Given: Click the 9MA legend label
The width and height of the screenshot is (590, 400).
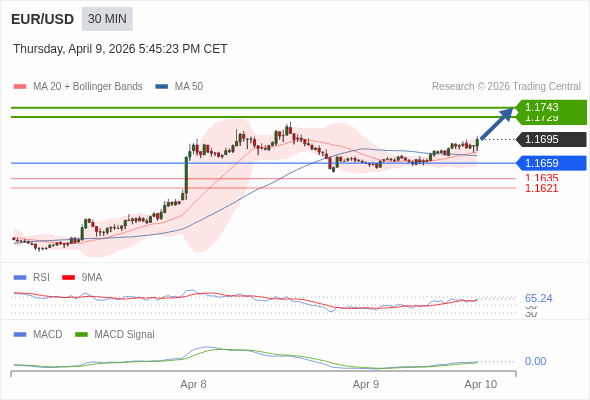Looking at the screenshot, I should (x=92, y=278).
